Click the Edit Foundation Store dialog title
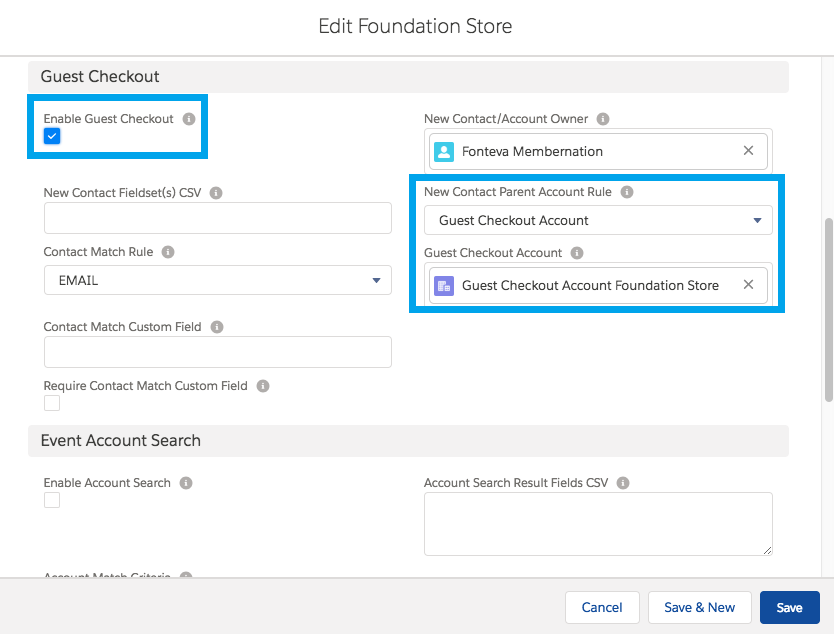Screen dimensions: 834x634 click(415, 26)
